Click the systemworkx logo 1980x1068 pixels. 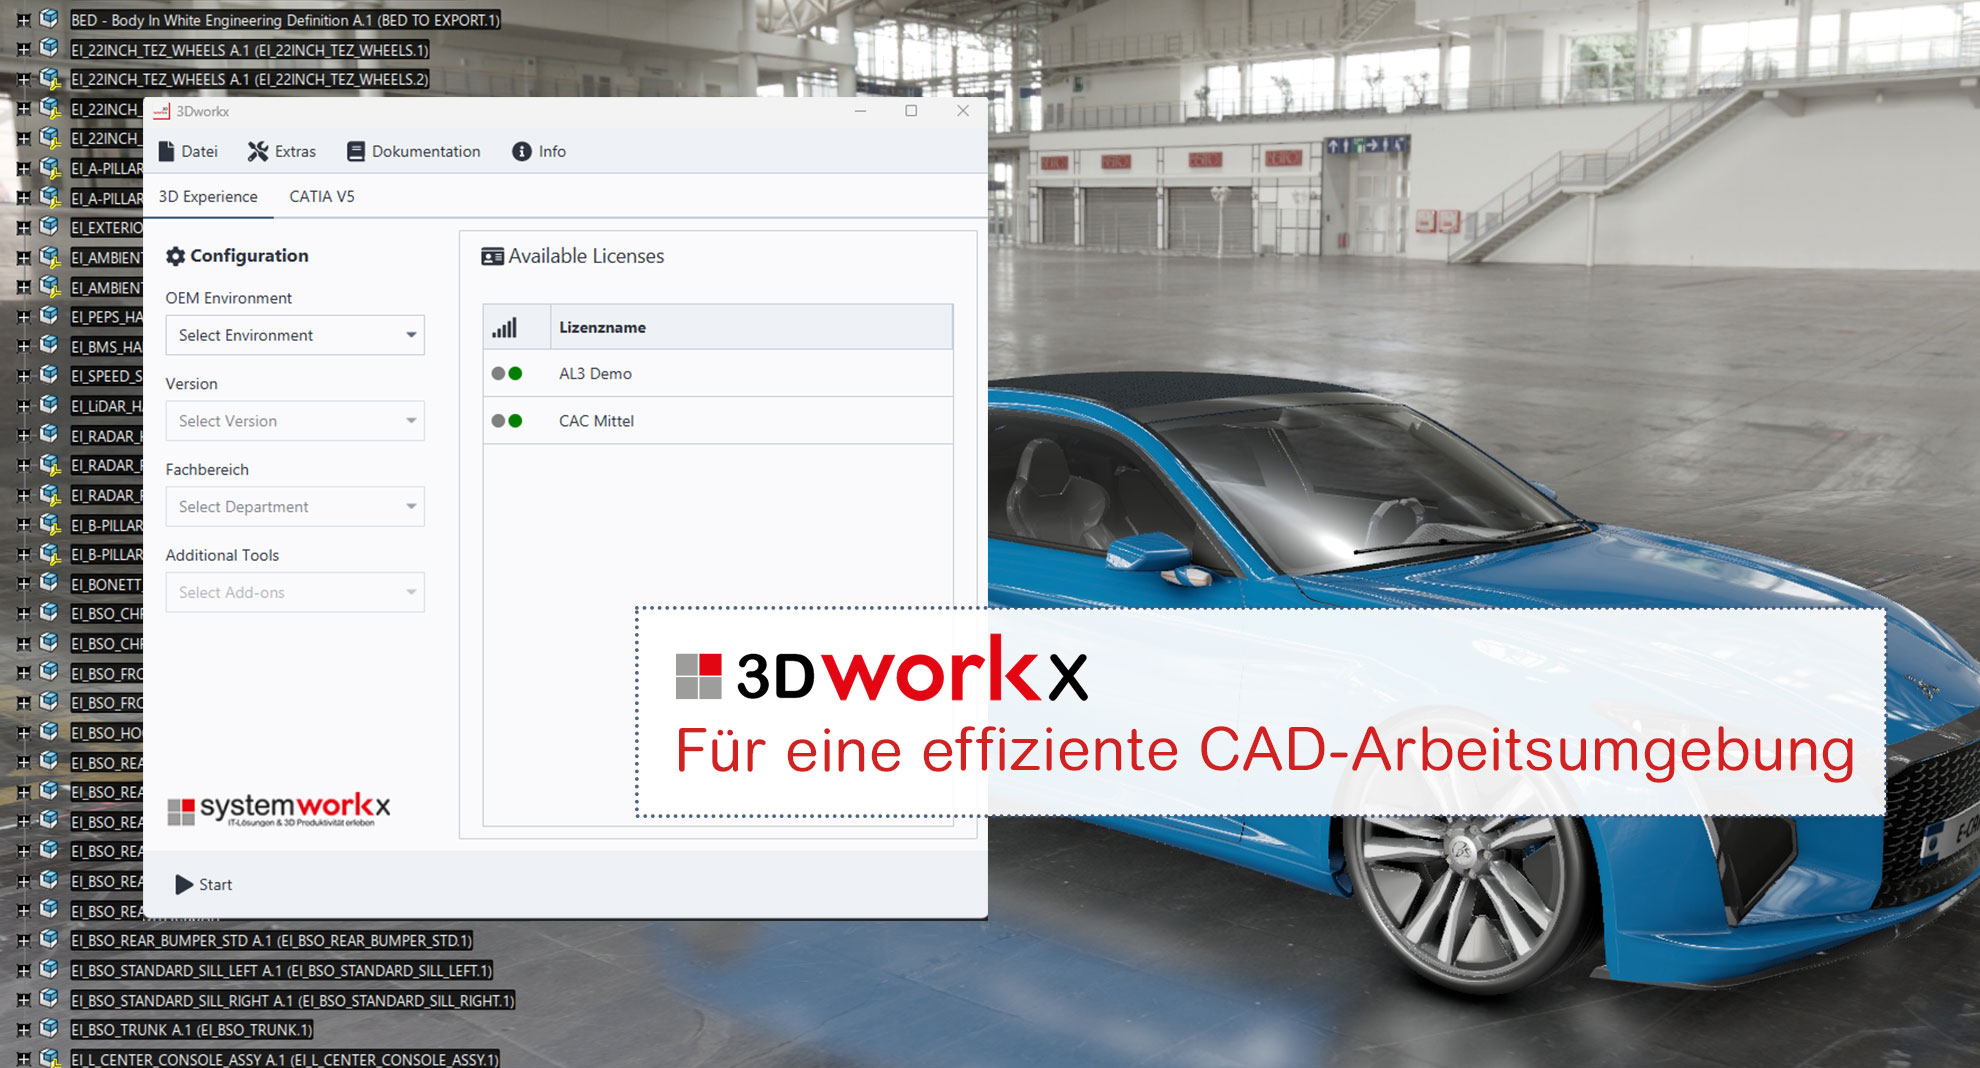(279, 809)
